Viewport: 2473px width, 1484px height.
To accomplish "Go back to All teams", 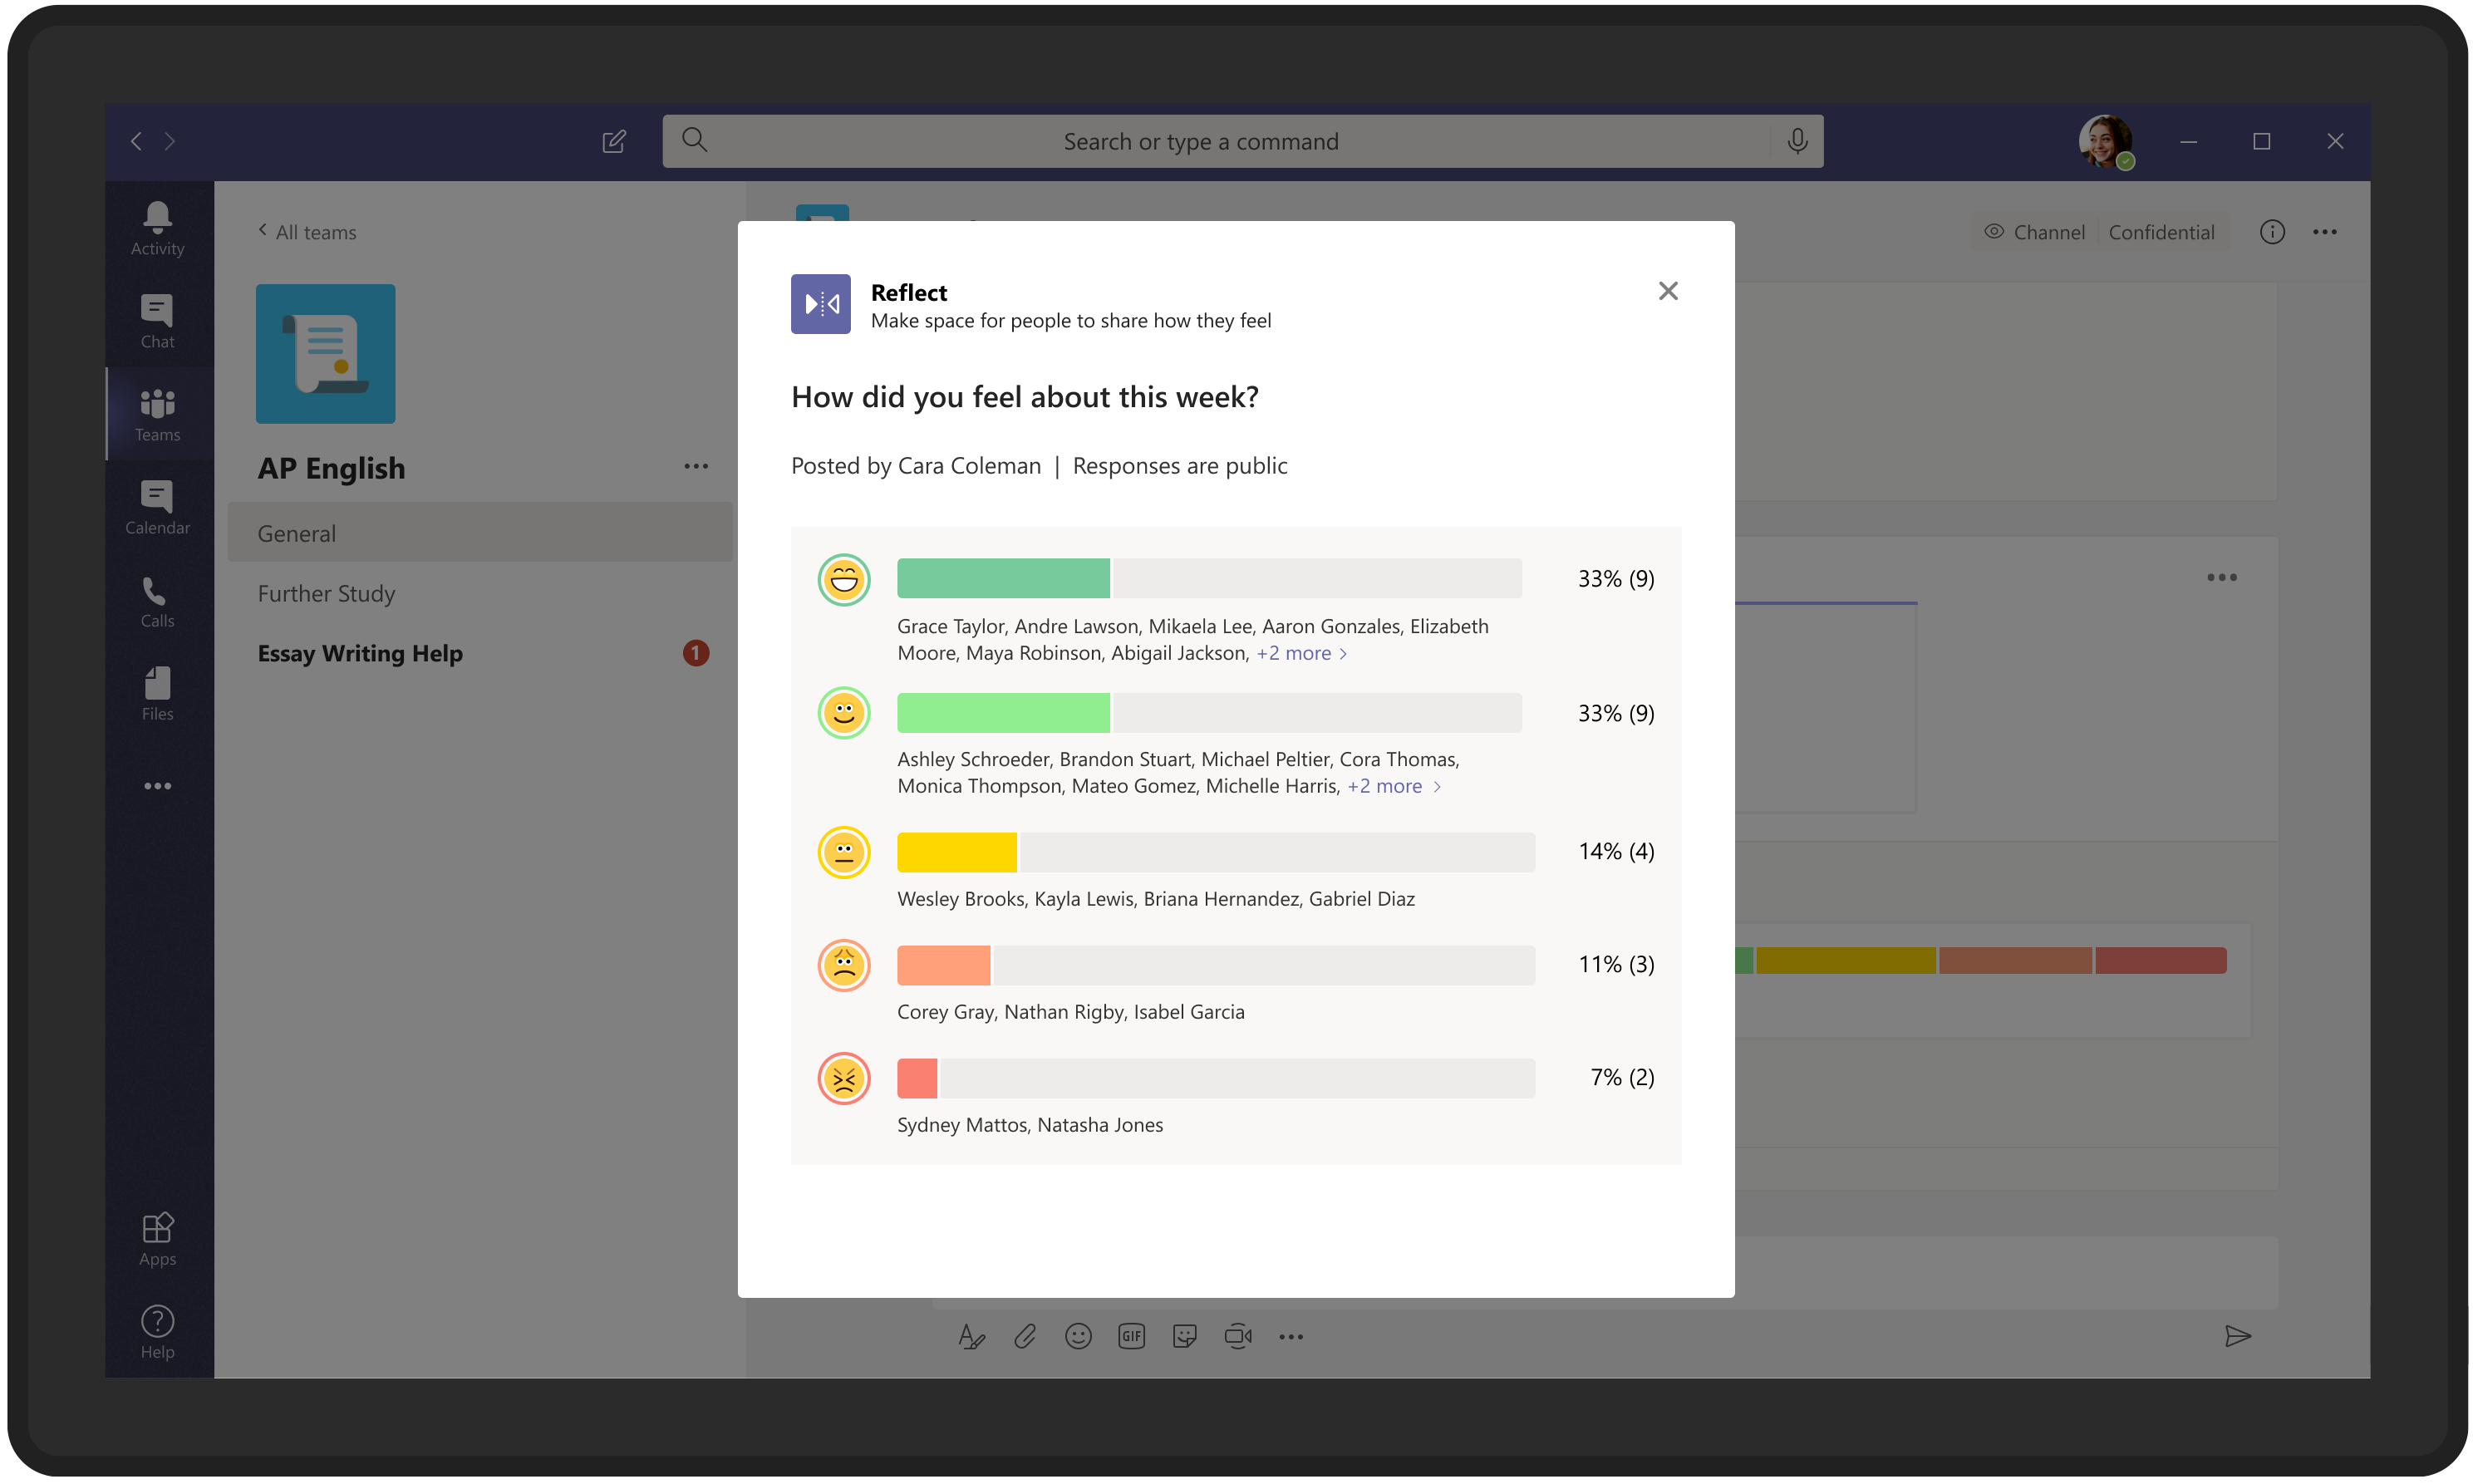I will [307, 232].
